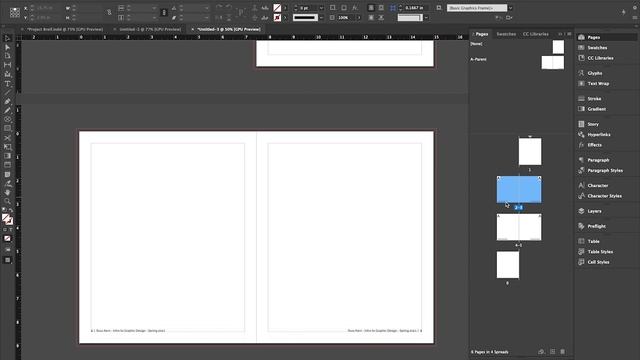
Task: Click the reference point grid icon
Action: (x=15, y=13)
